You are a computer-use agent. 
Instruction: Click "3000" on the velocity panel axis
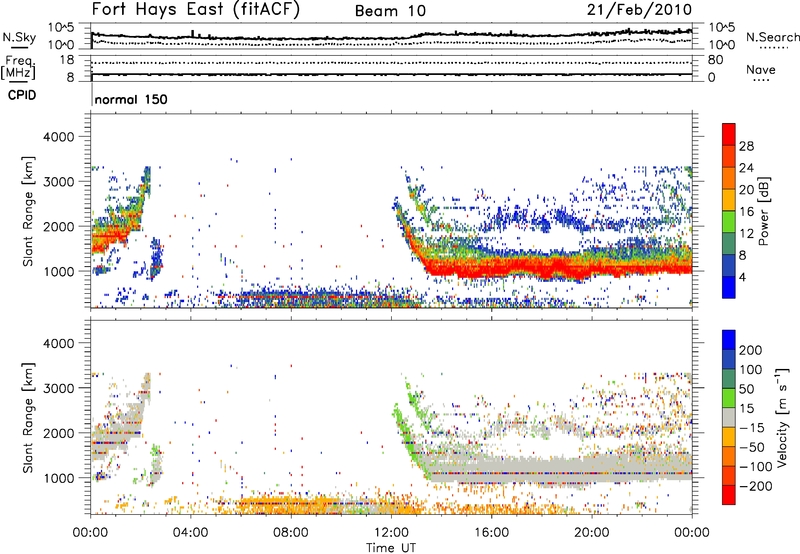(59, 388)
